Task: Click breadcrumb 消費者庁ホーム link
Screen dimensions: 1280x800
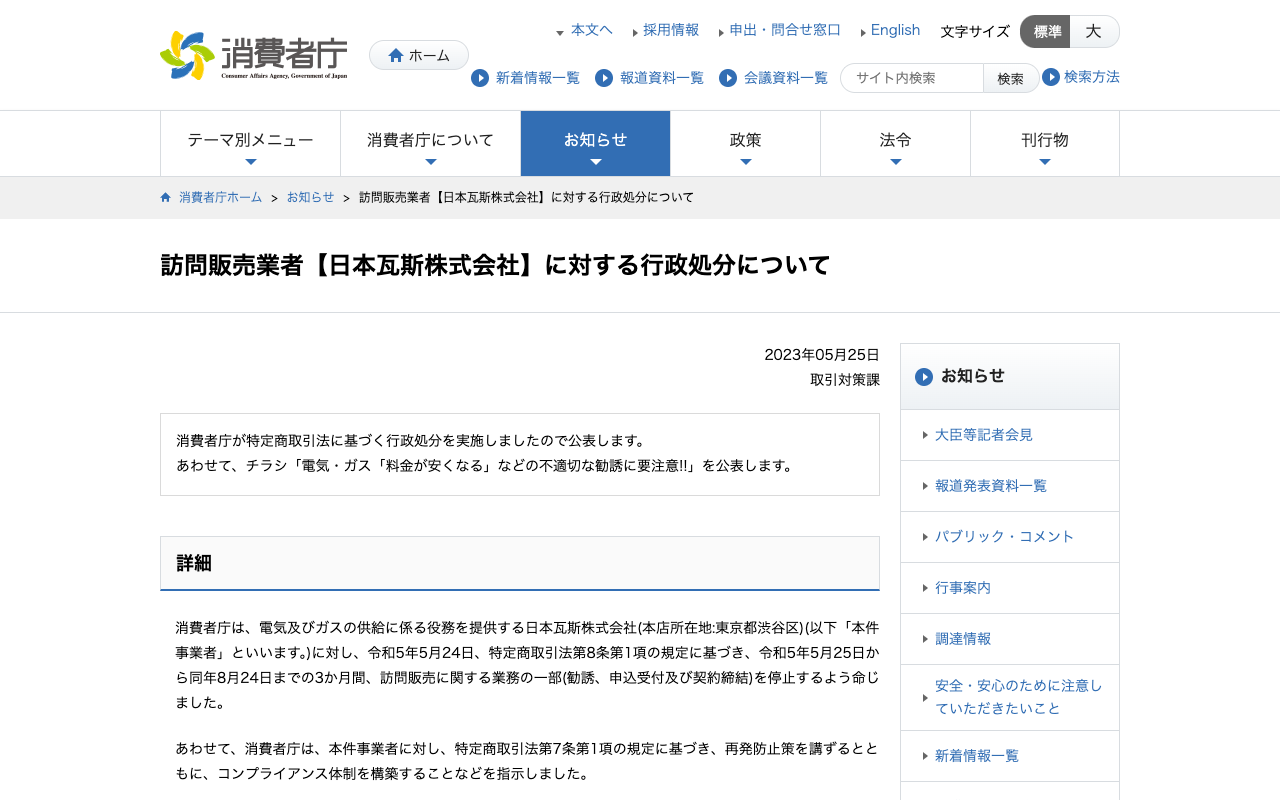Action: pos(221,197)
